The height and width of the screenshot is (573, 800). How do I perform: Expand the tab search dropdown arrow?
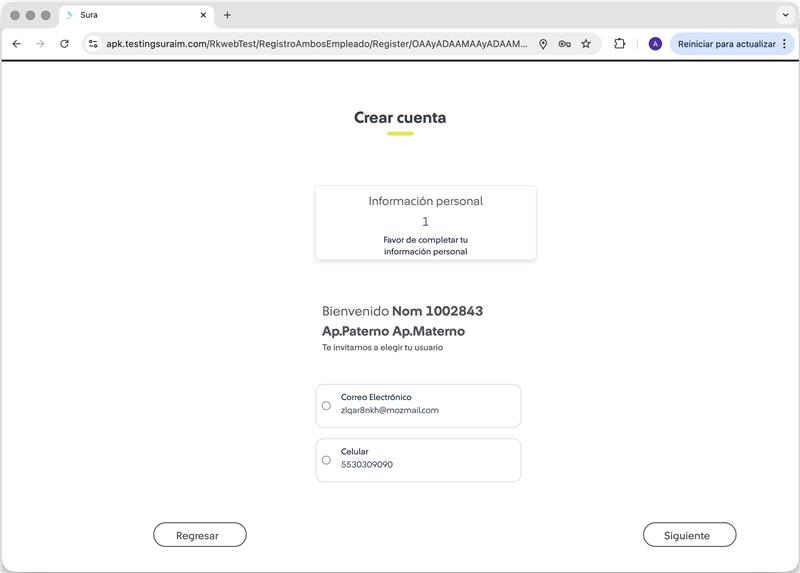[783, 15]
